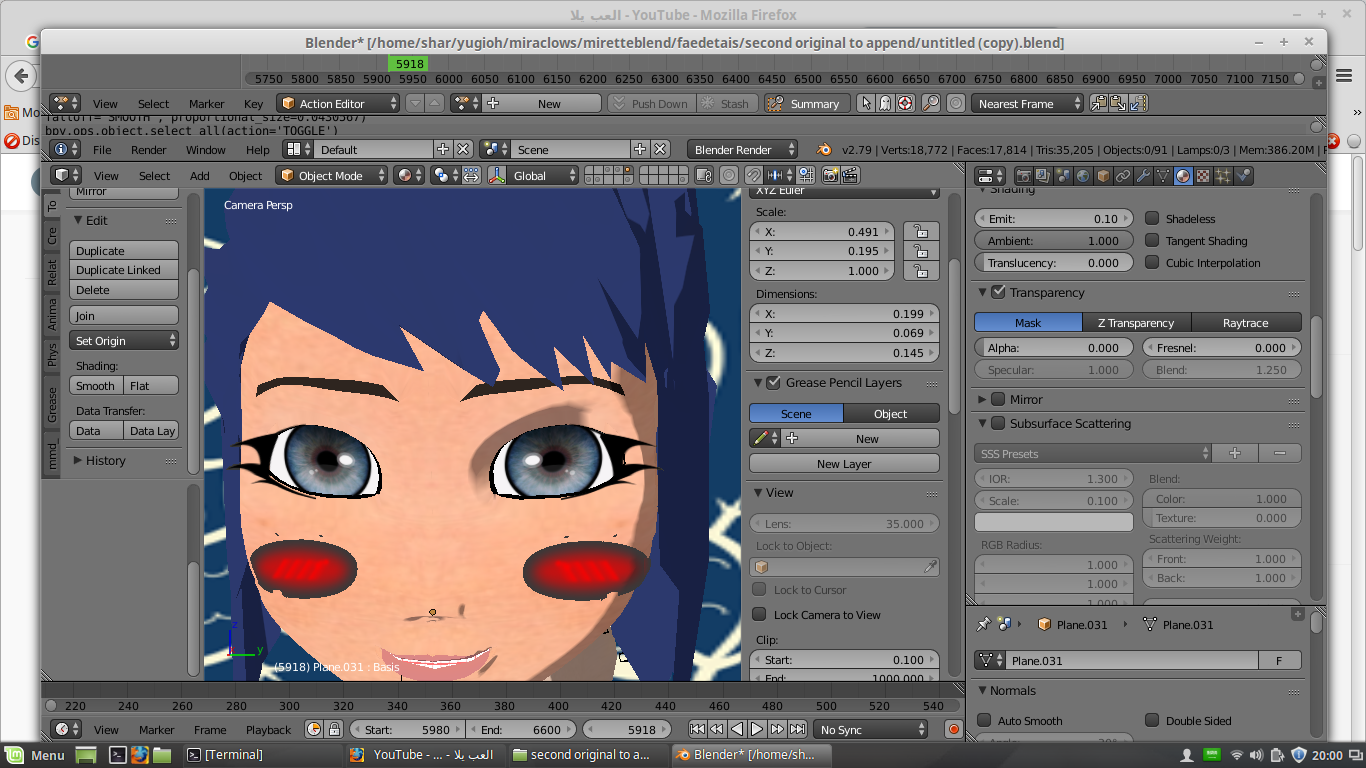This screenshot has width=1366, height=768.
Task: Toggle lock time to other windows padlock
Action: pos(334,730)
